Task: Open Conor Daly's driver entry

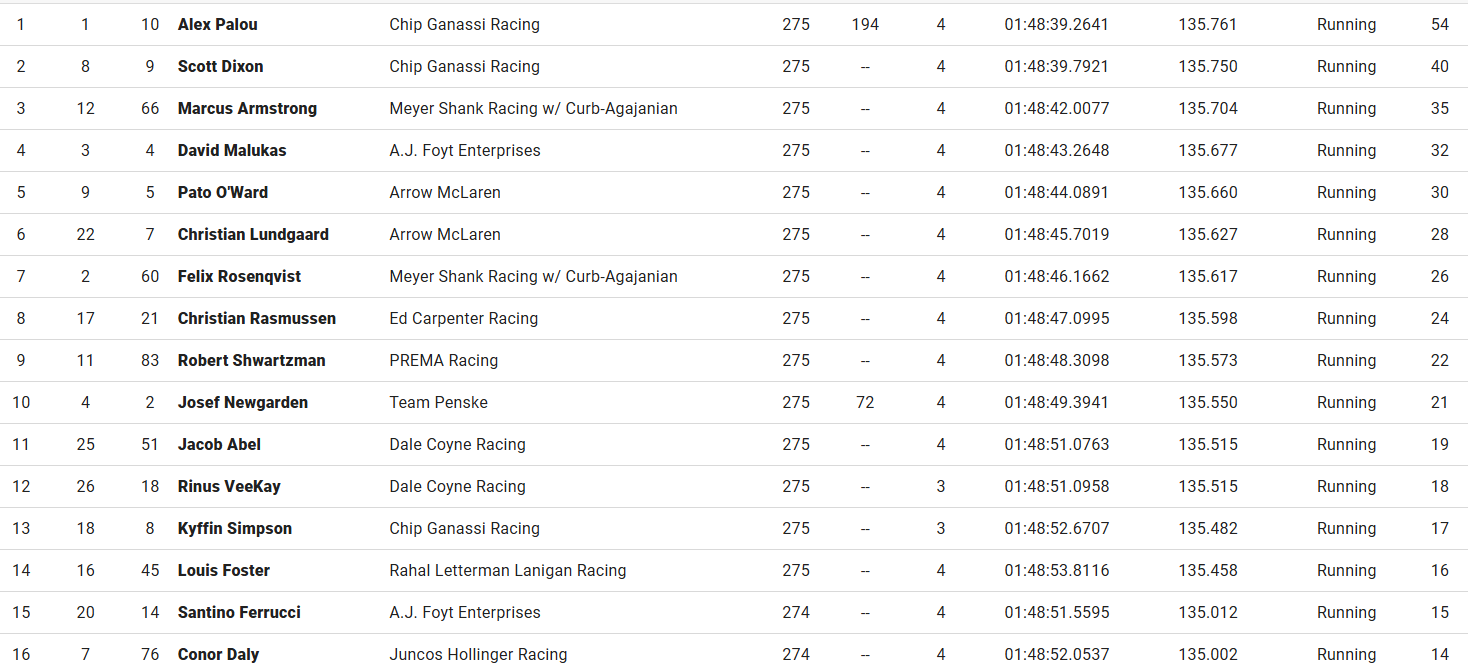Action: point(218,655)
